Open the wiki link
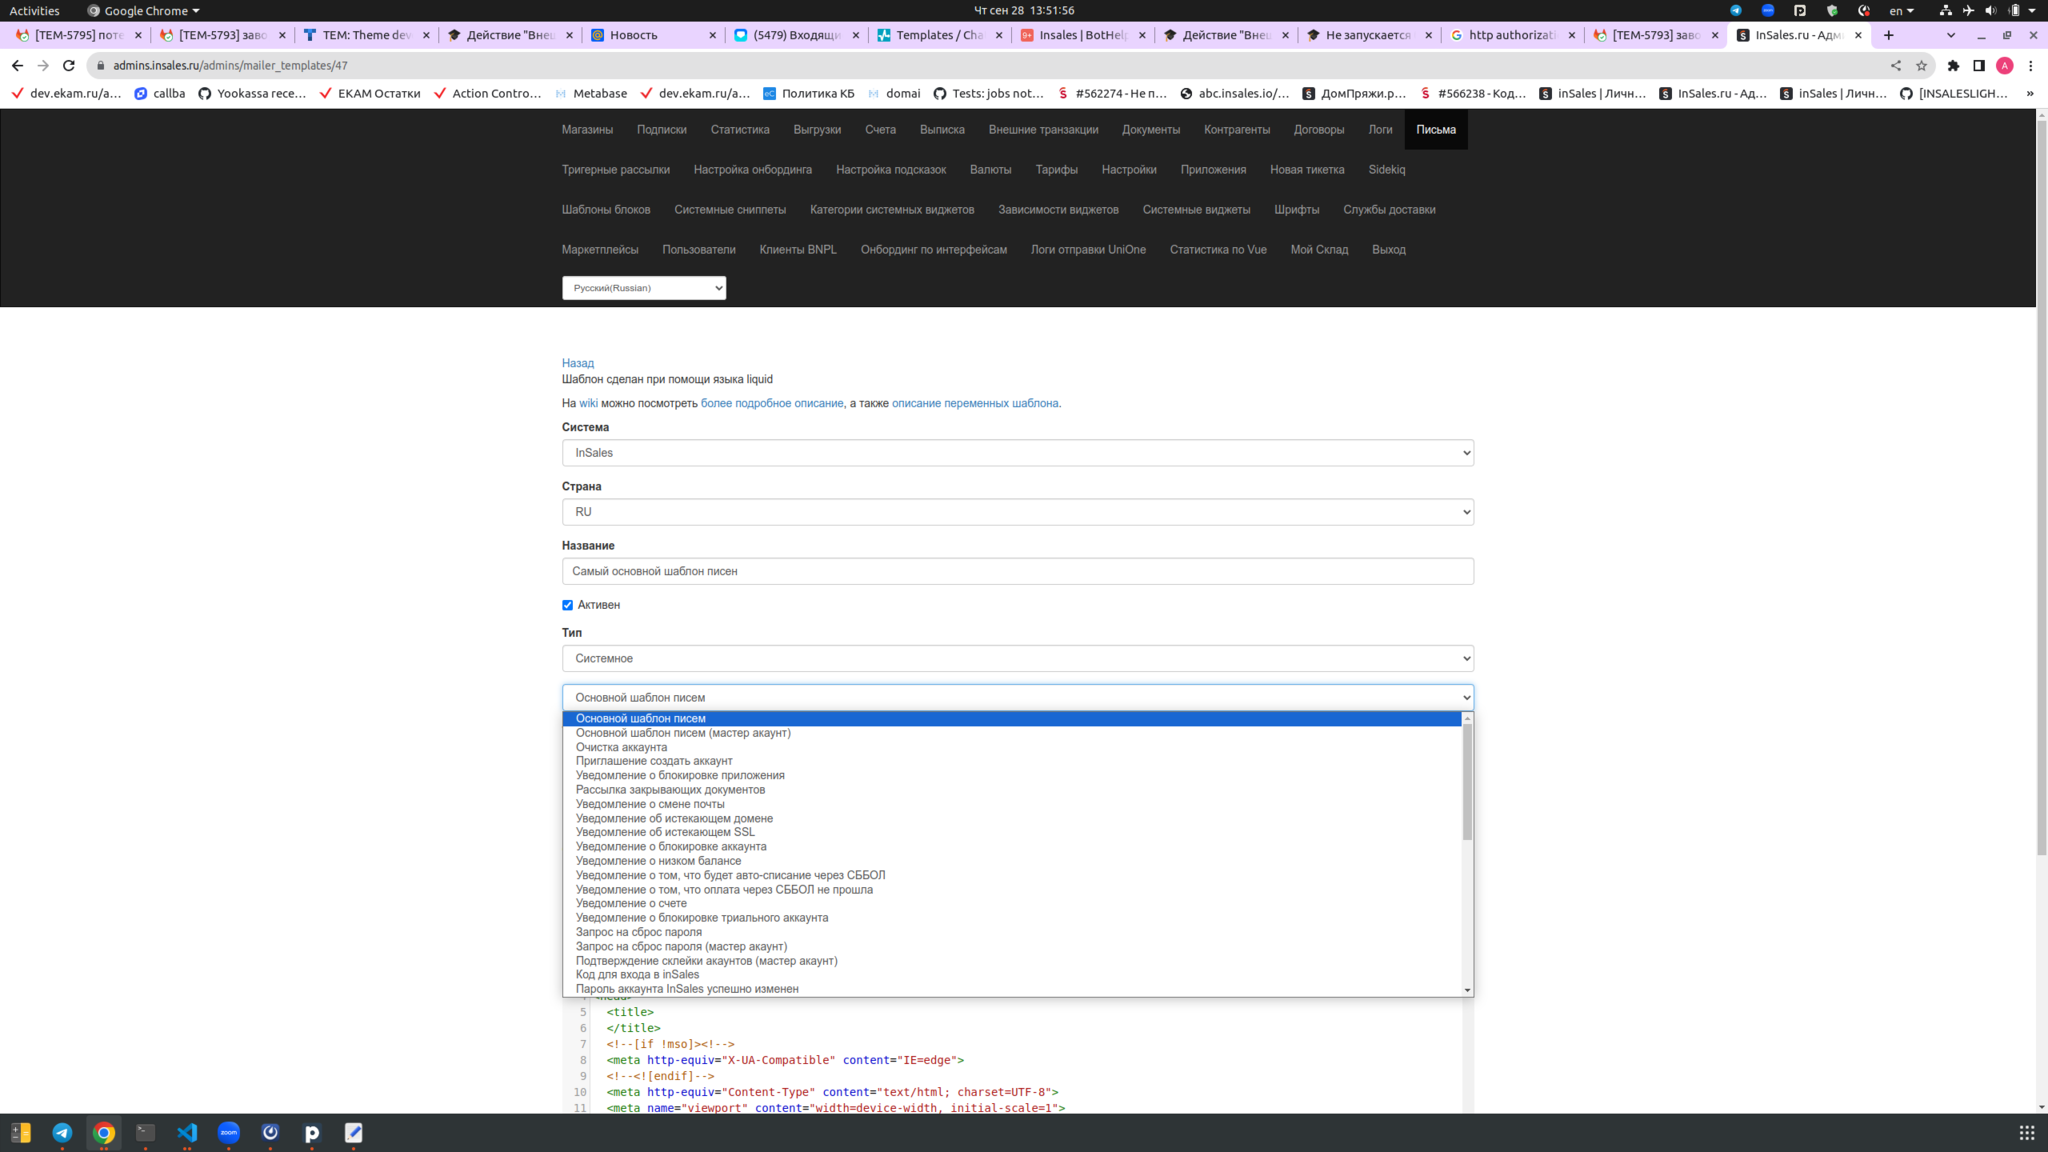Screen dimensions: 2048x1152 coord(588,403)
